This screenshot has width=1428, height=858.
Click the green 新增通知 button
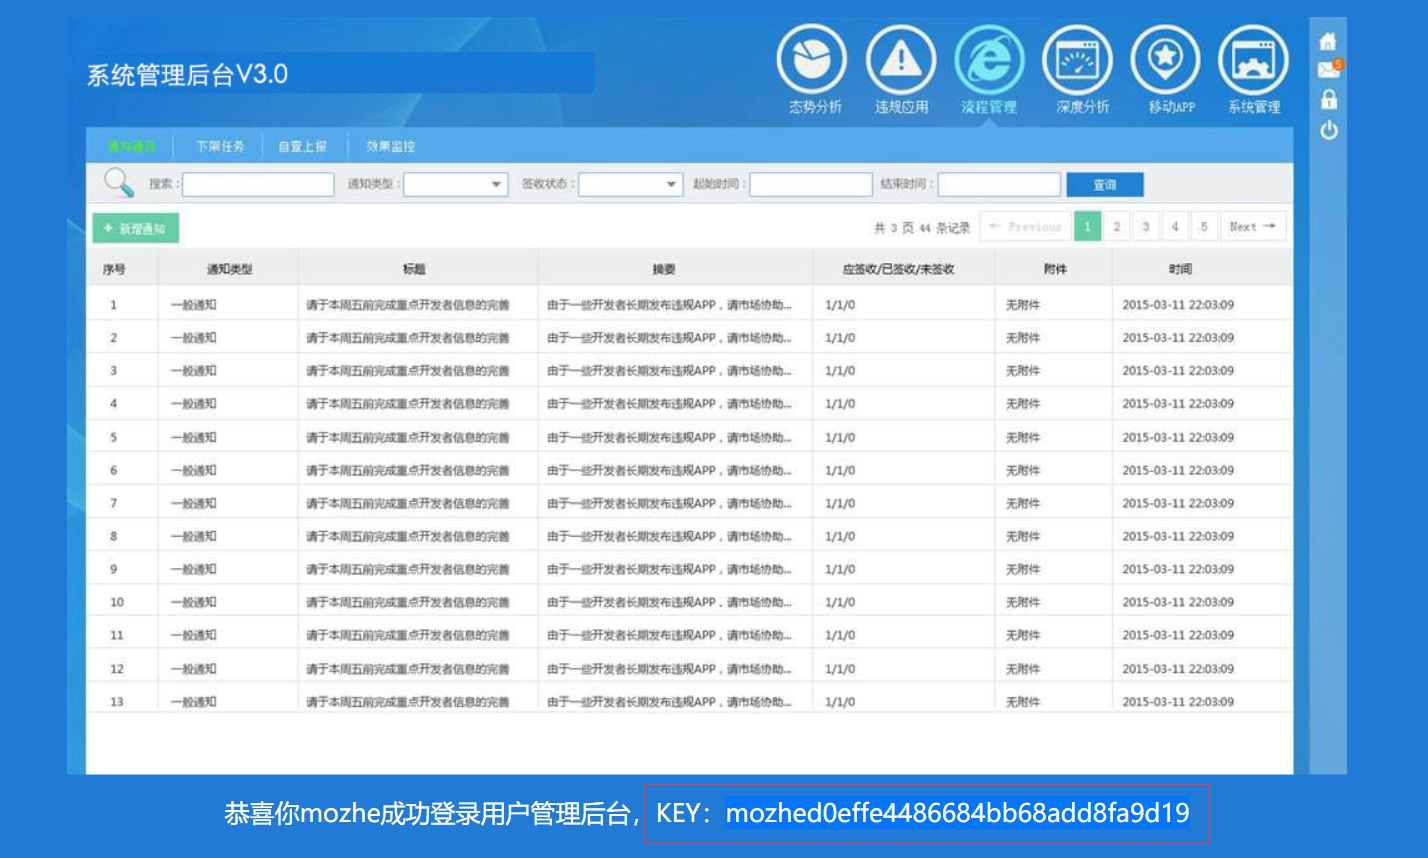coord(135,229)
